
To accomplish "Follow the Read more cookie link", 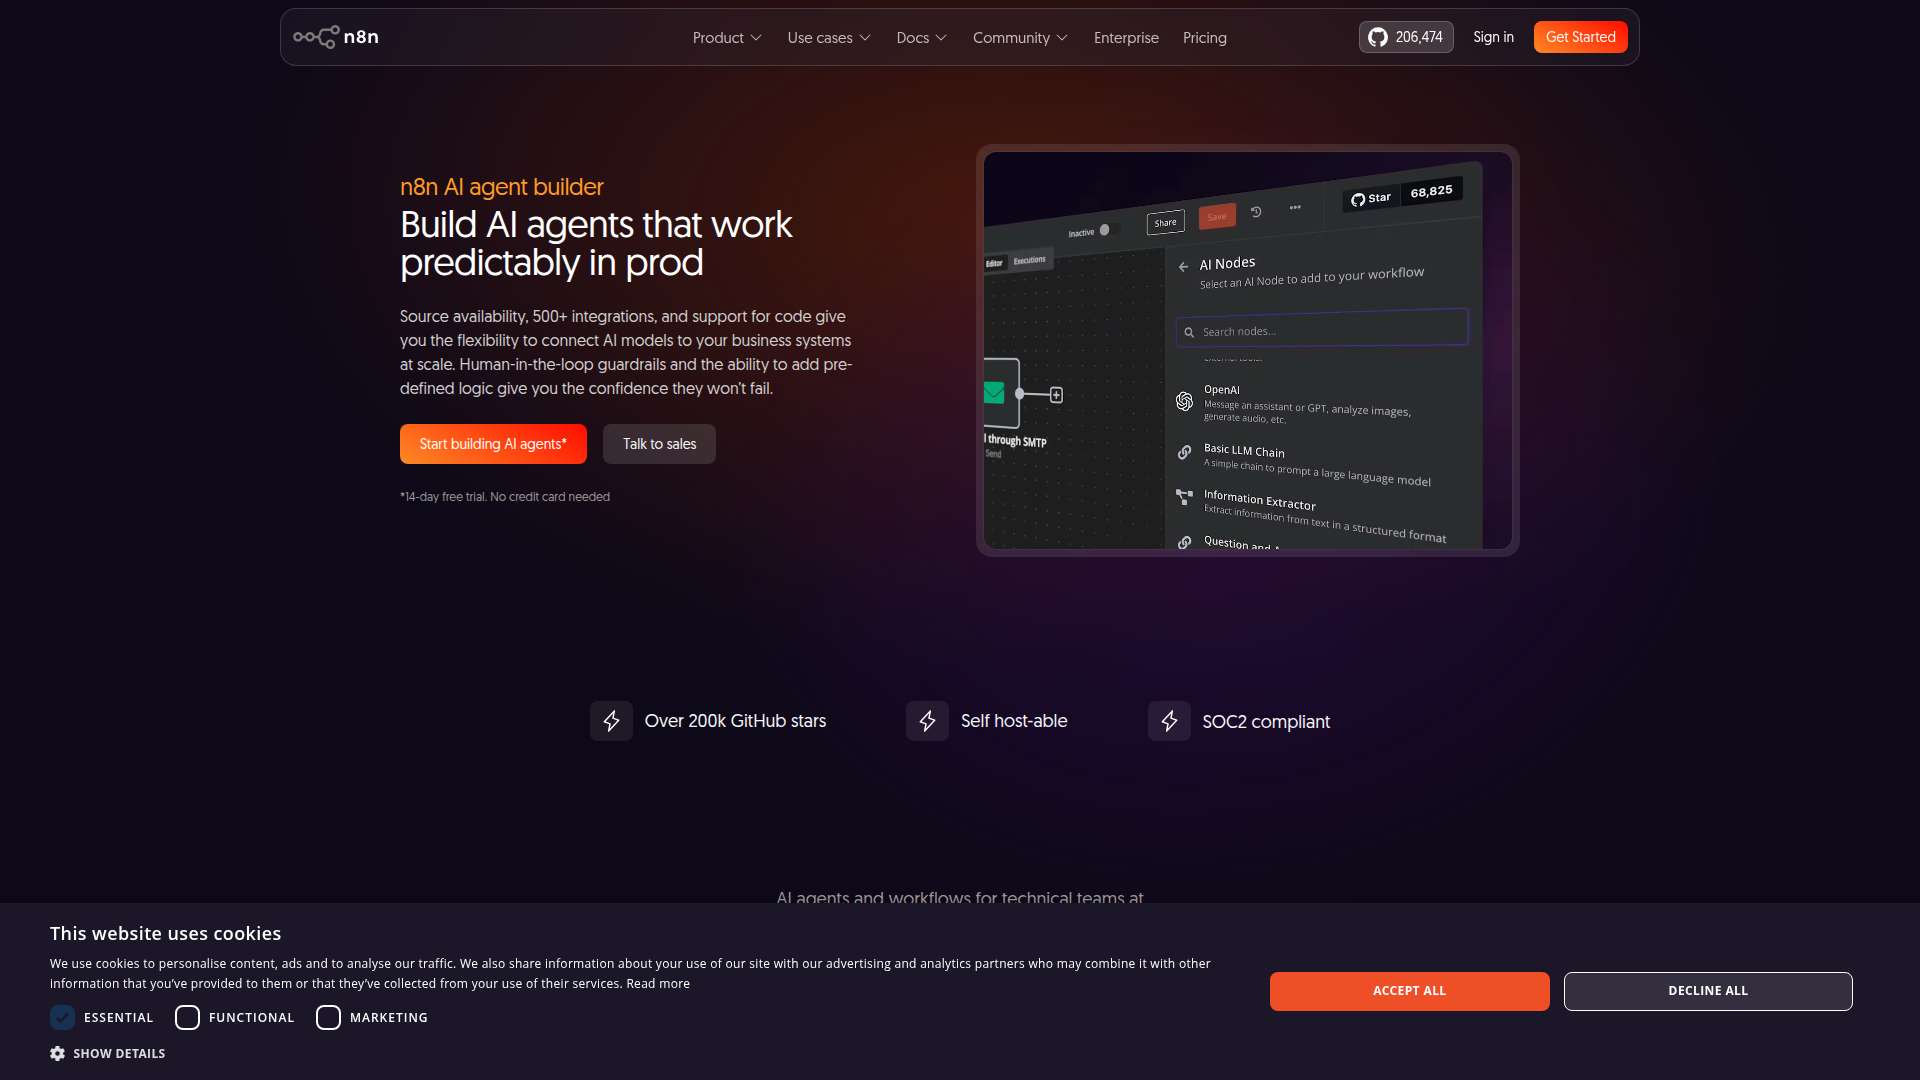I will coord(658,984).
